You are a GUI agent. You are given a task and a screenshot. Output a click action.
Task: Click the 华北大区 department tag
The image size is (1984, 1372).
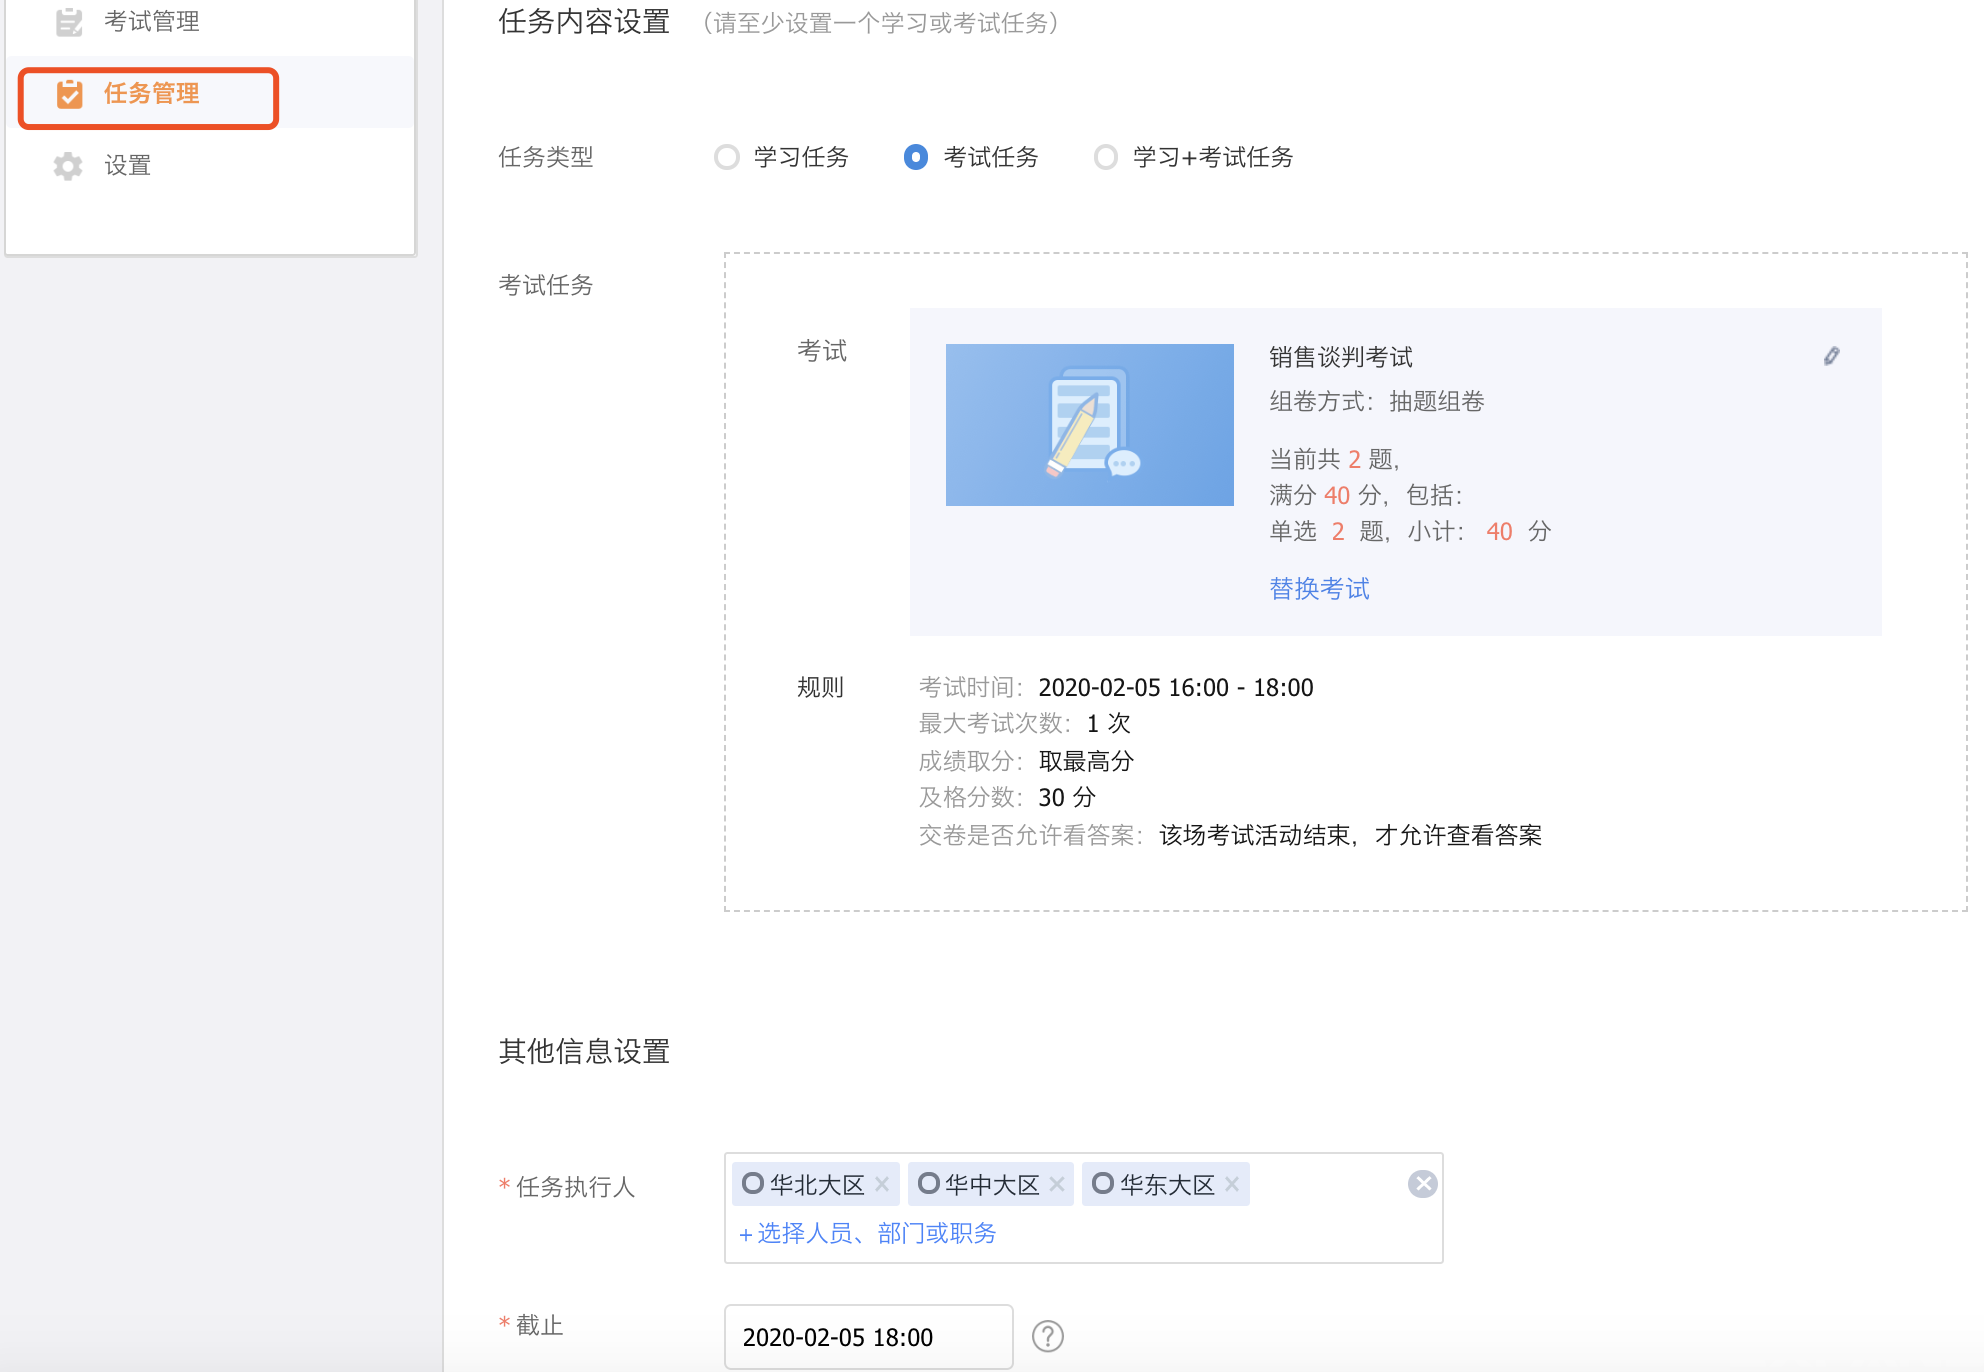816,1185
